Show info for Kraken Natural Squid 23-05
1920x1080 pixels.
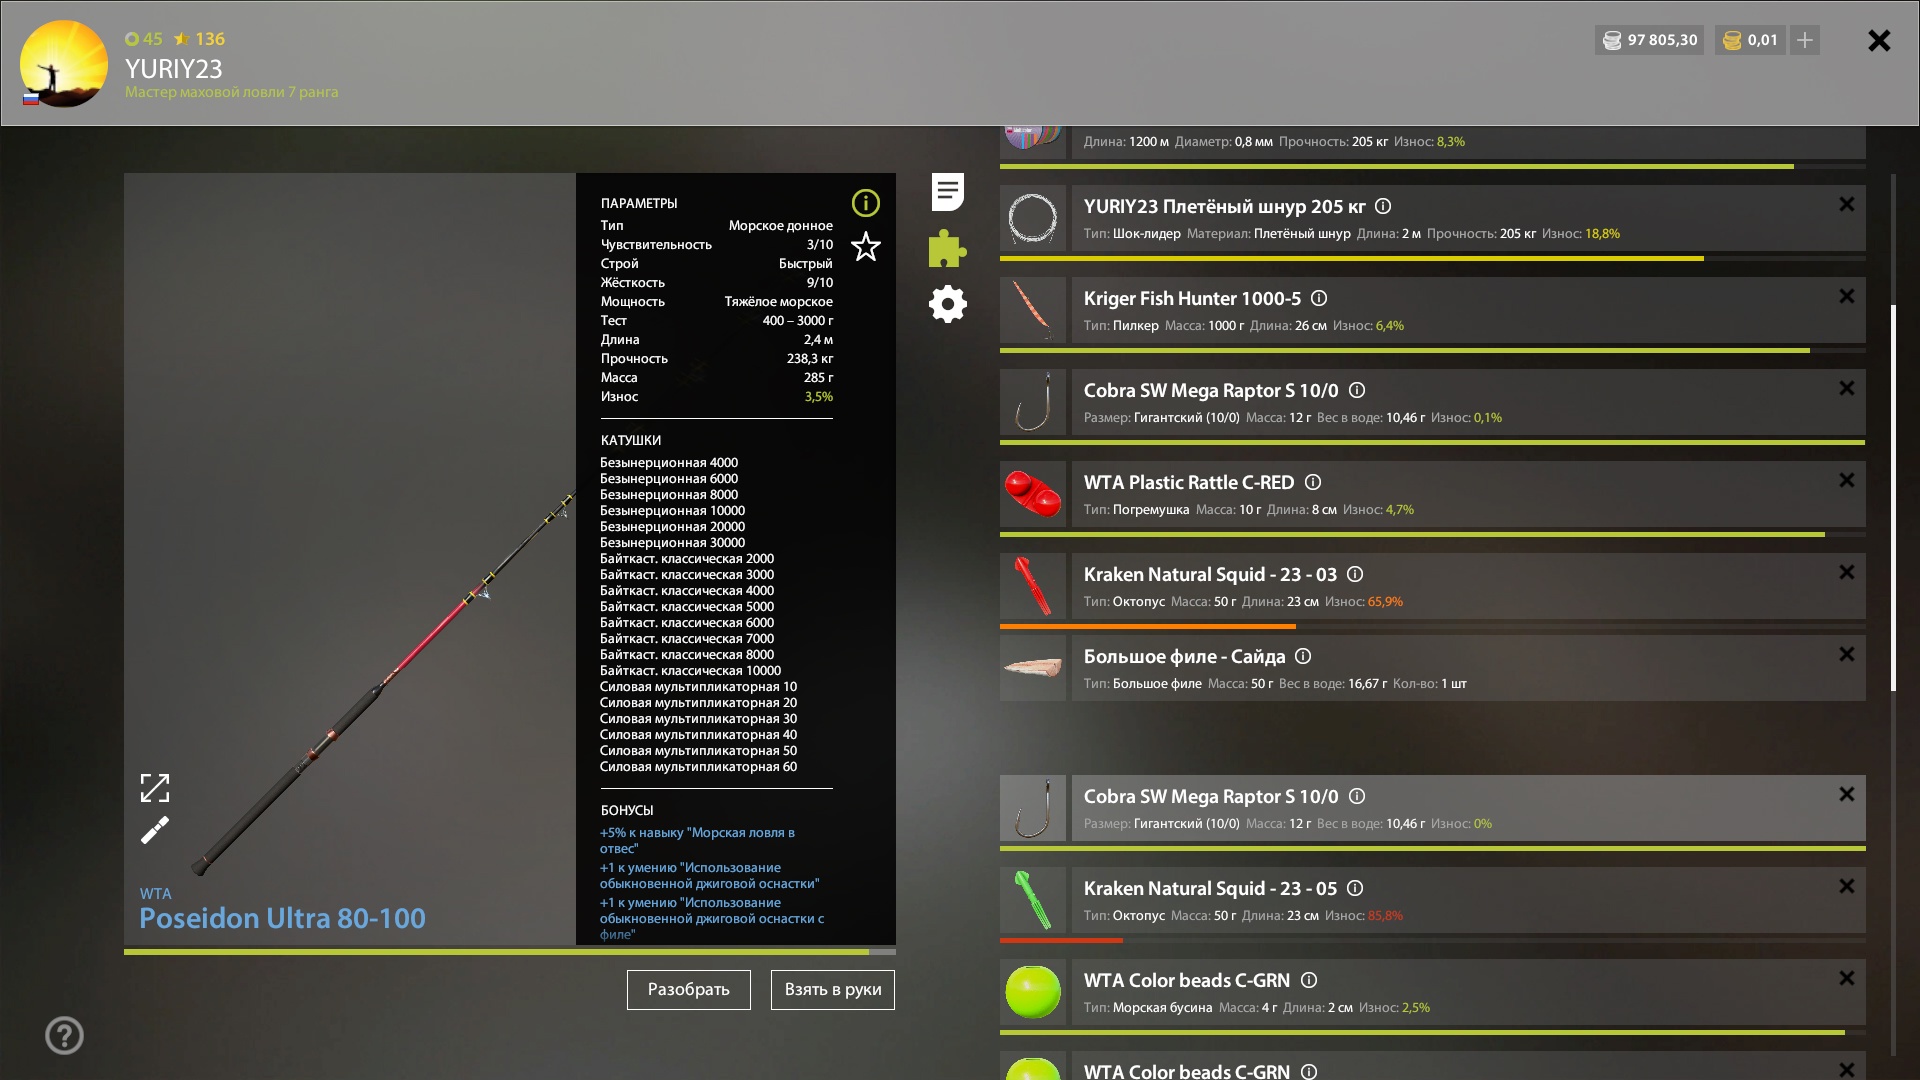pos(1355,888)
